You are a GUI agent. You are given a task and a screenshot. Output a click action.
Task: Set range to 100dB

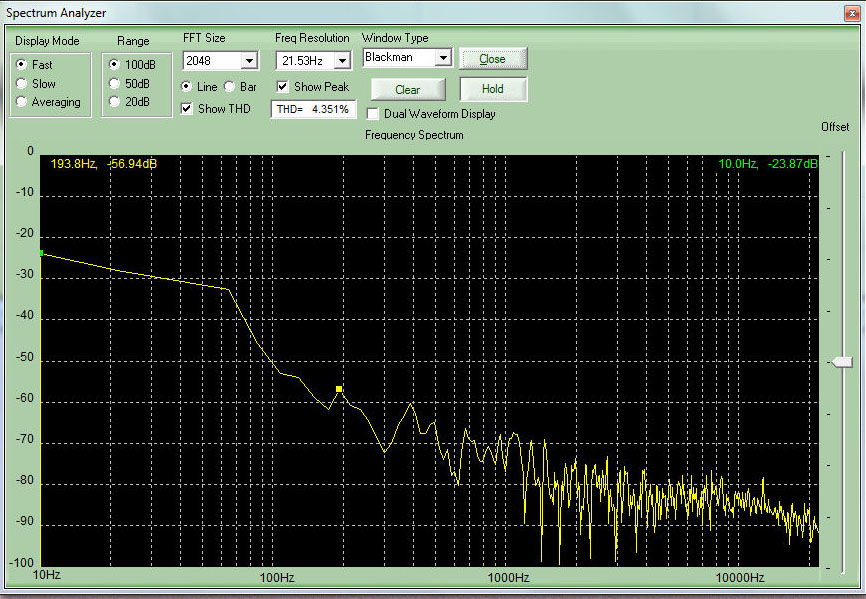[115, 65]
